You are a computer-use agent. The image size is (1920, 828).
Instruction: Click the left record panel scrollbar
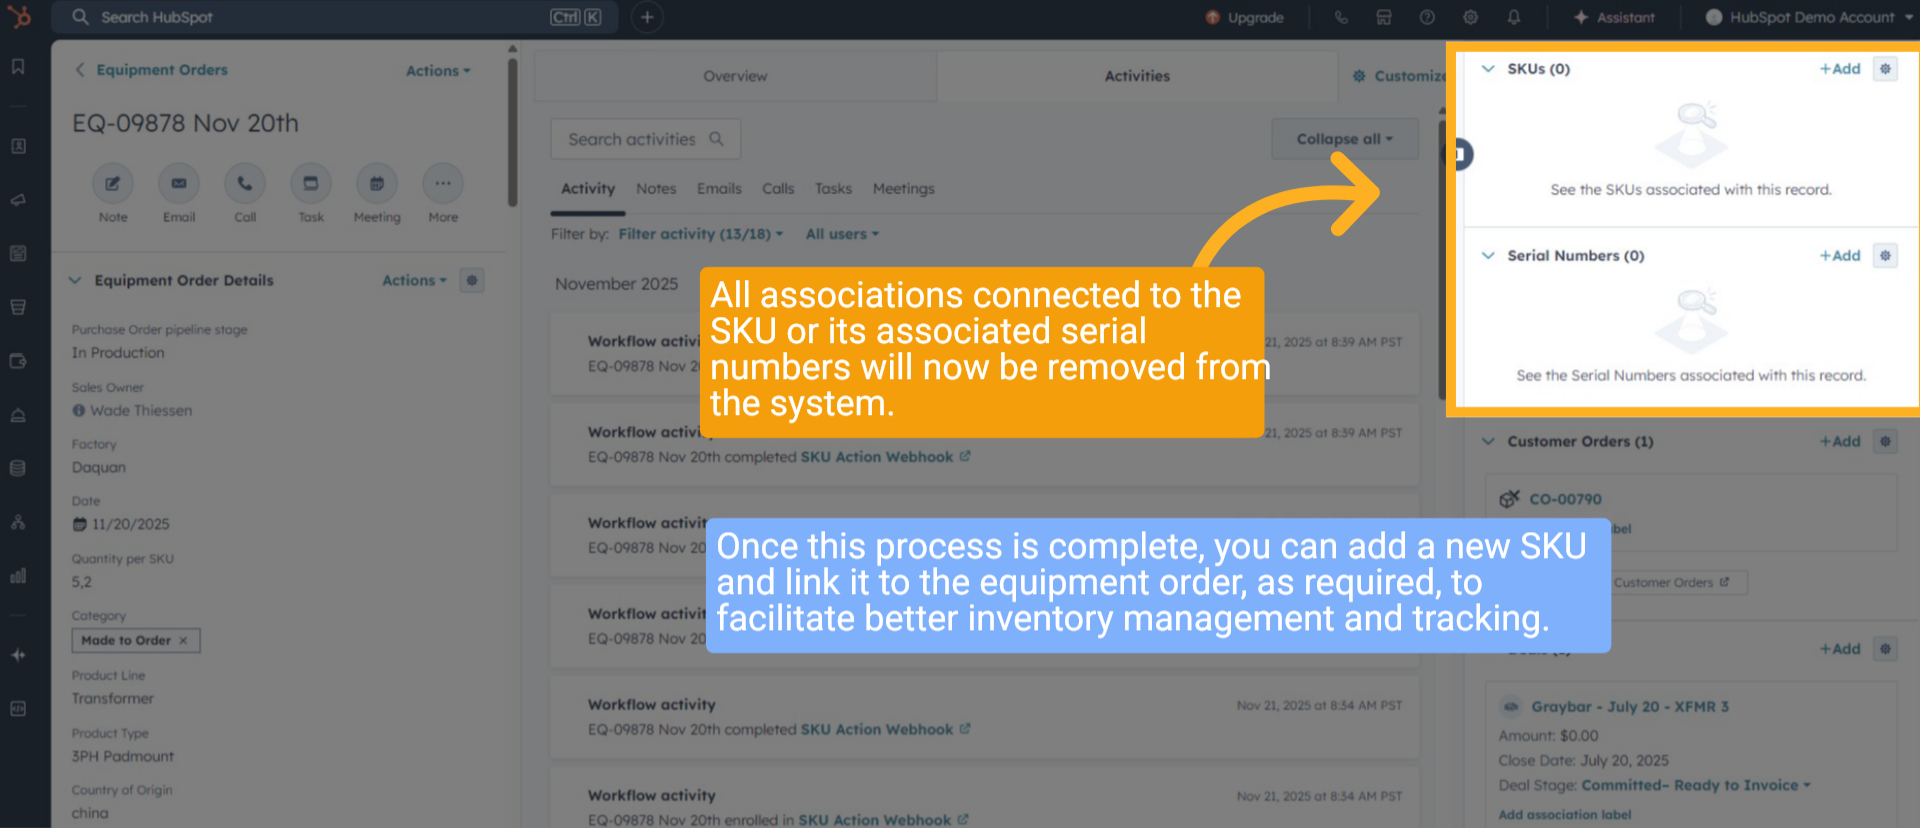coord(512,132)
